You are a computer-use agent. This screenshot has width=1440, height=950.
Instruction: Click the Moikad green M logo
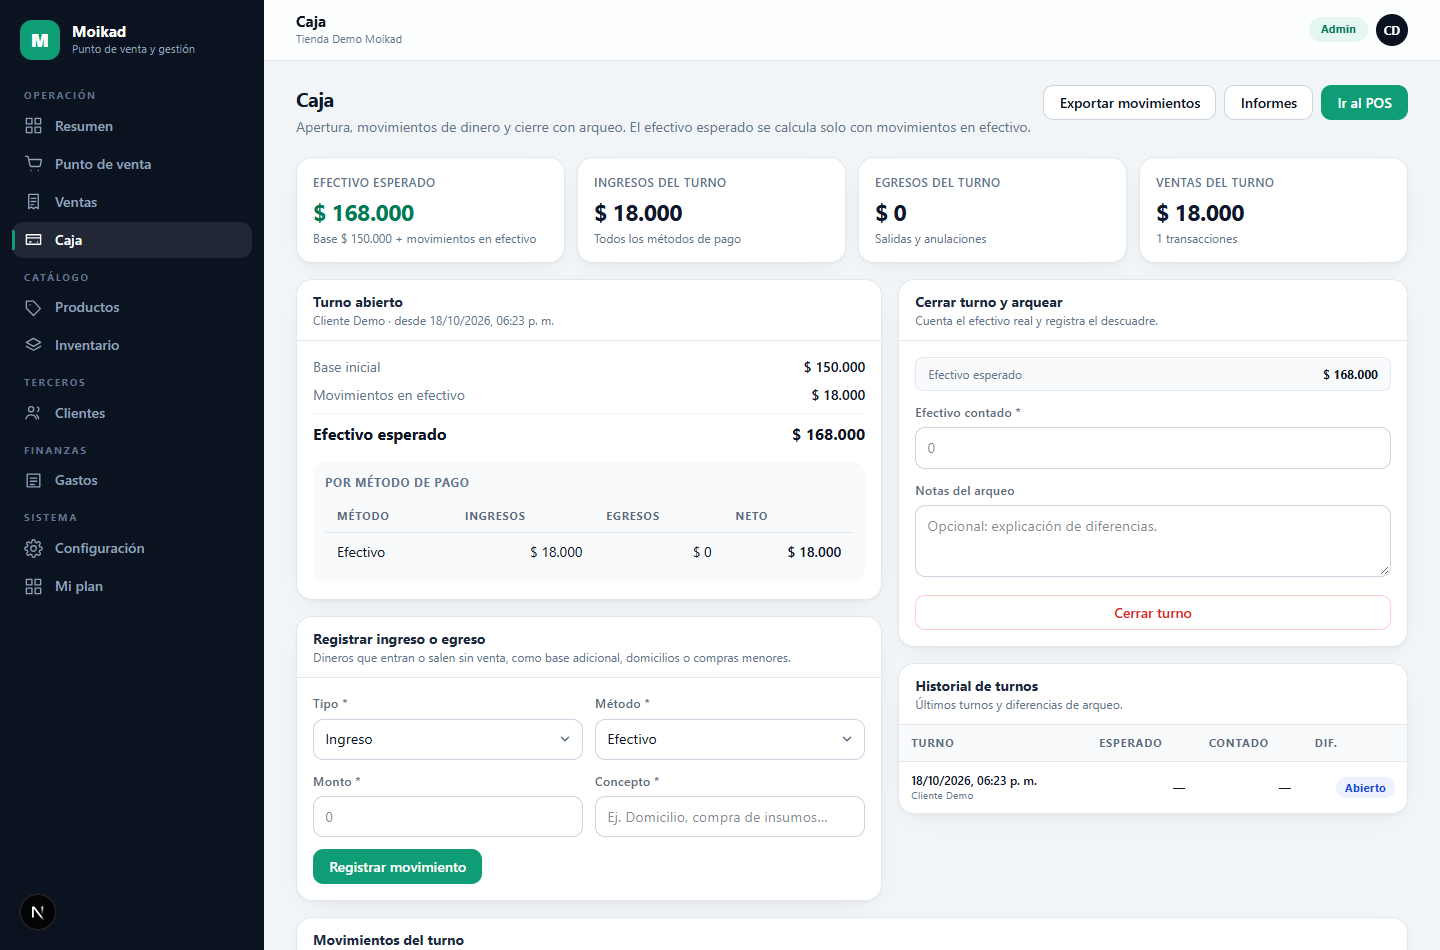point(40,40)
